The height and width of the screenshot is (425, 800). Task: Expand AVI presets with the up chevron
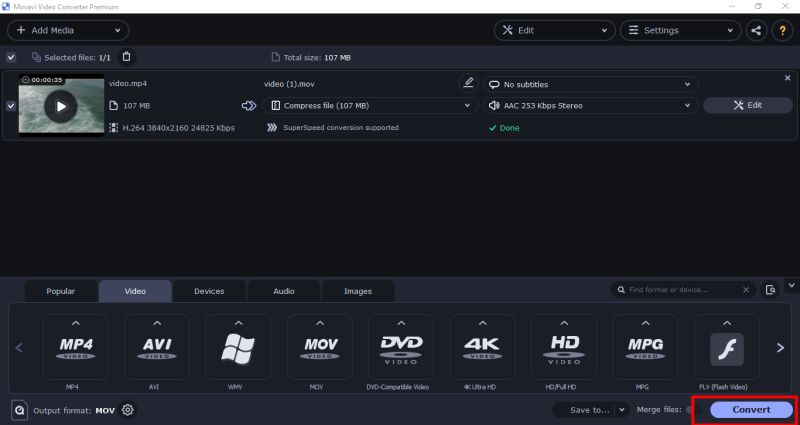click(x=157, y=323)
